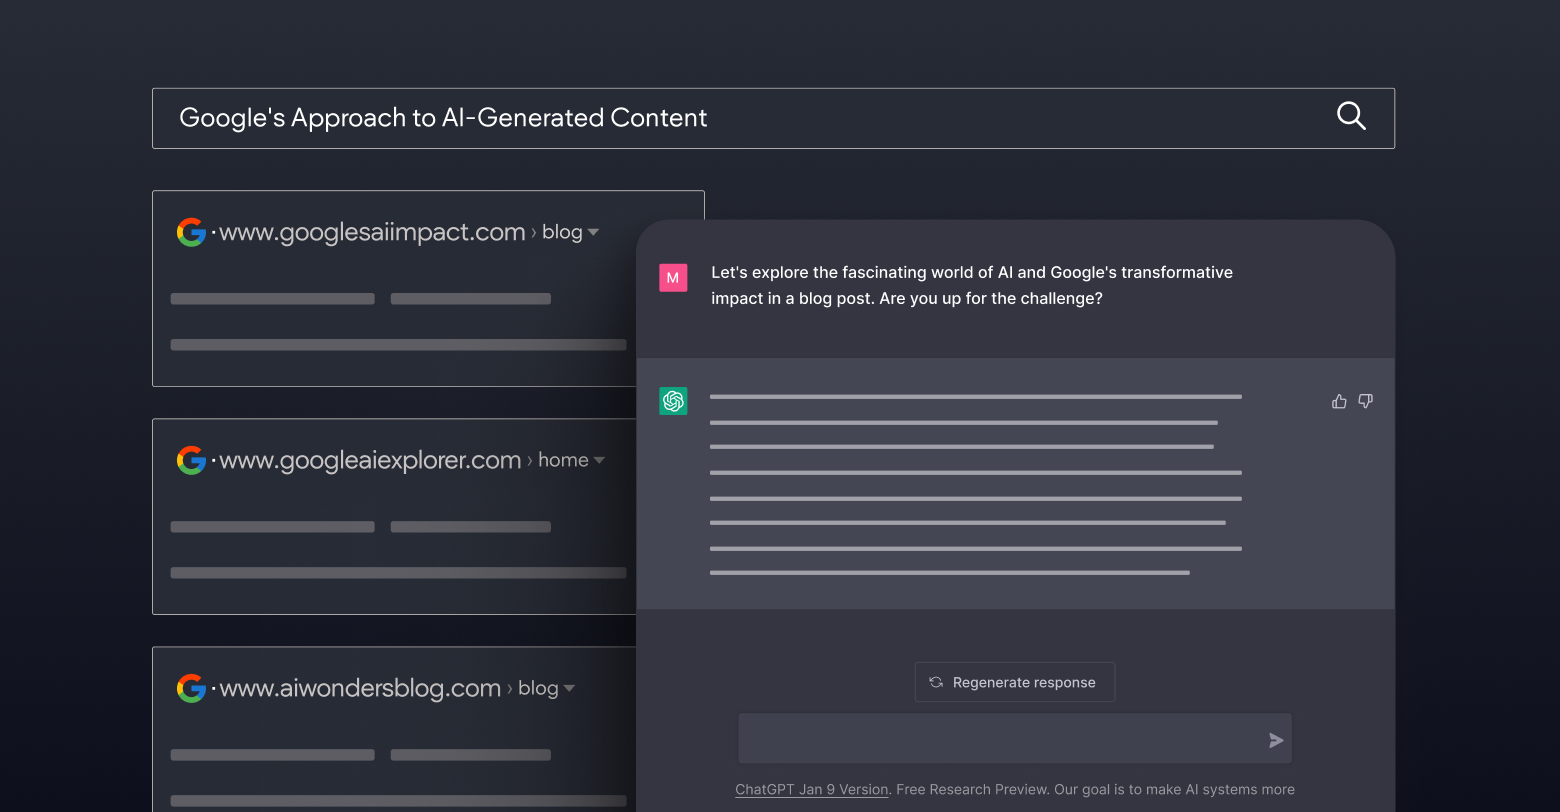Click the send message arrow icon

point(1276,740)
